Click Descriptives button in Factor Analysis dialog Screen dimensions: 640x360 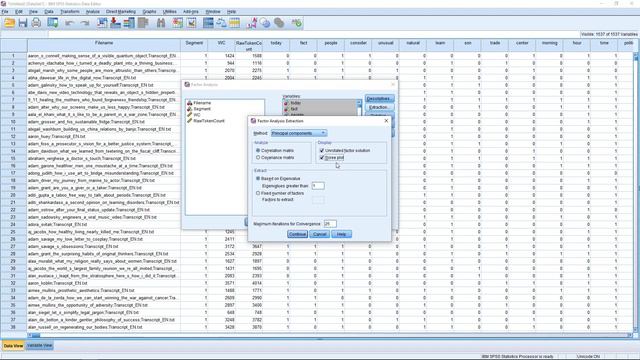click(x=379, y=99)
